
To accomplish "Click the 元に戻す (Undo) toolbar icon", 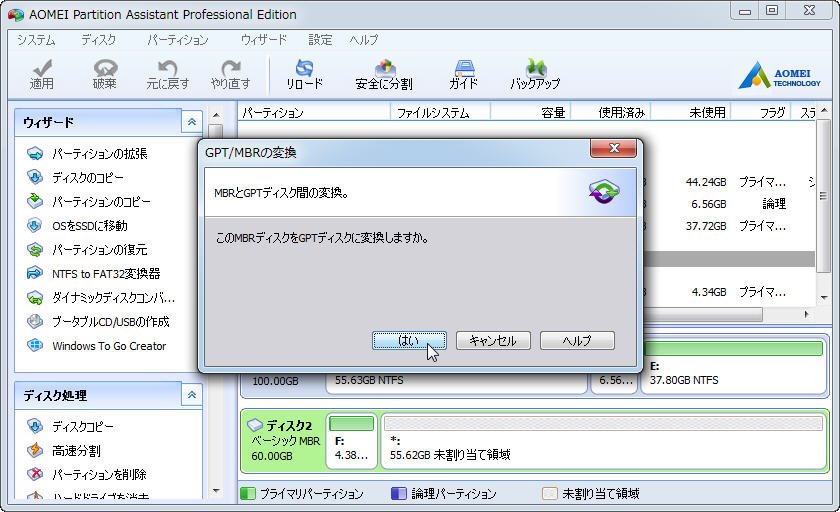I will [168, 68].
